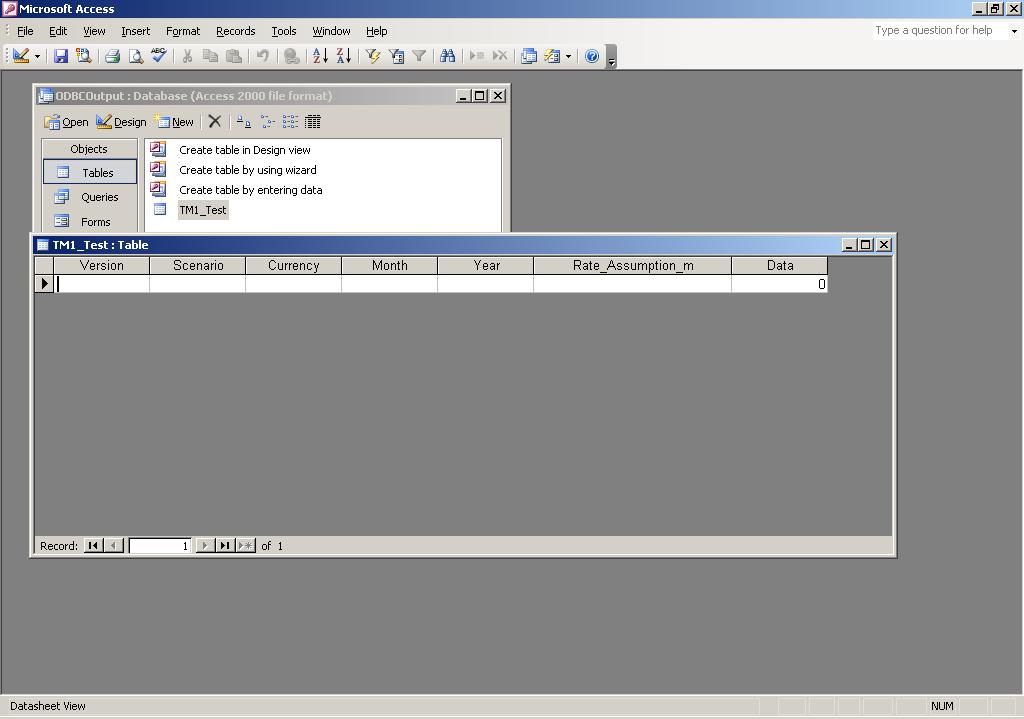Screen dimensions: 1024x719
Task: Click the Print icon in toolbar
Action: coord(112,56)
